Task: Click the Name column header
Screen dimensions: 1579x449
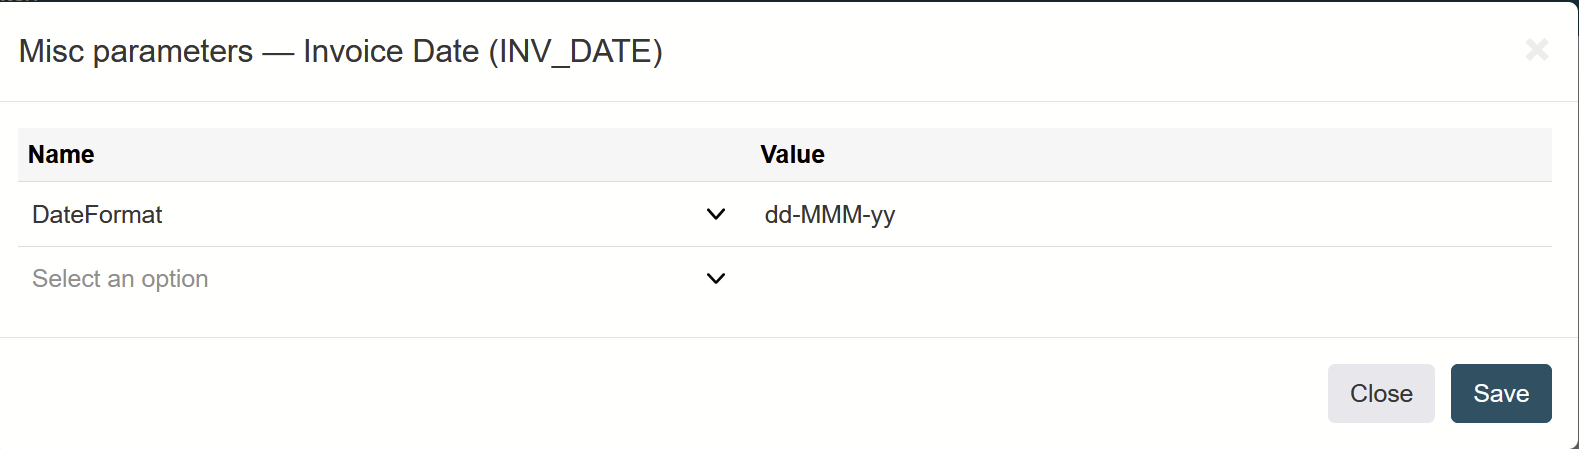Action: (61, 154)
